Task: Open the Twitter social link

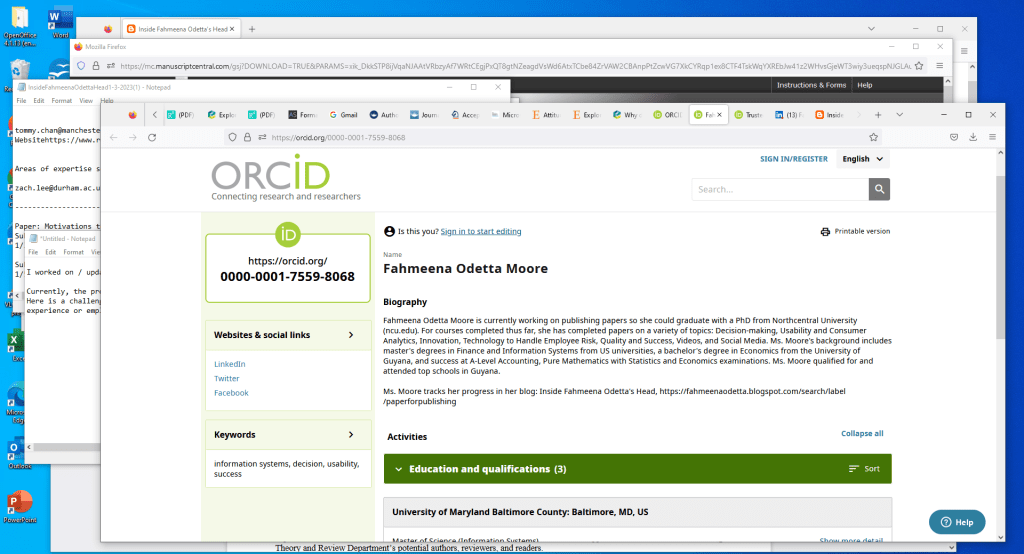Action: pyautogui.click(x=227, y=378)
